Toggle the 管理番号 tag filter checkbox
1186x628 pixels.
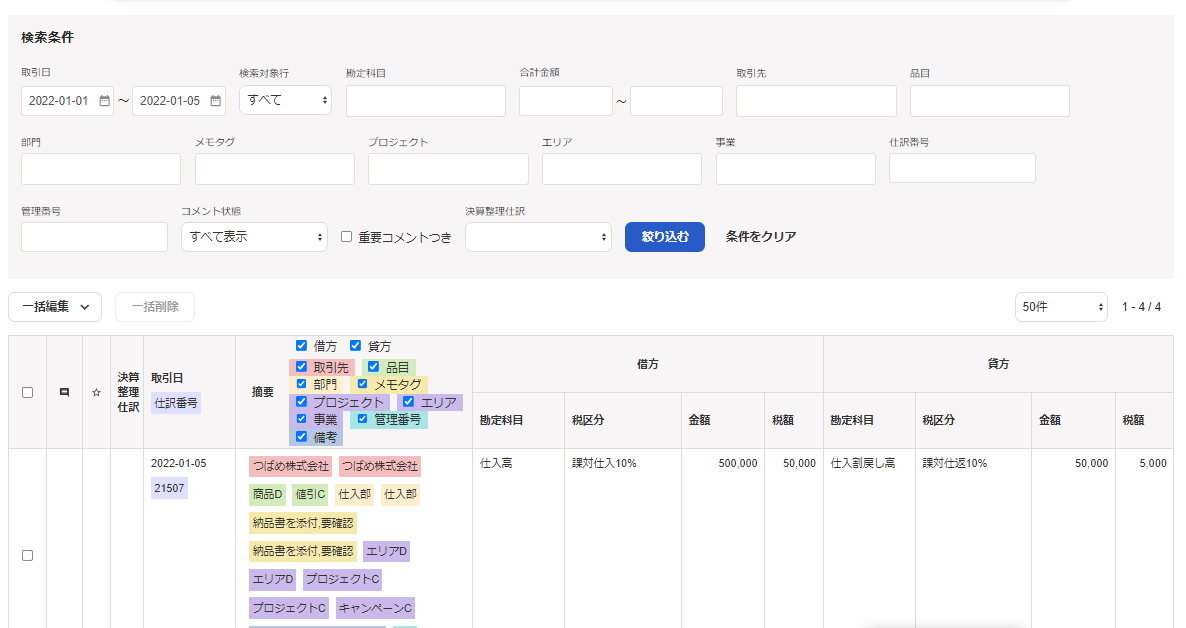click(x=362, y=418)
